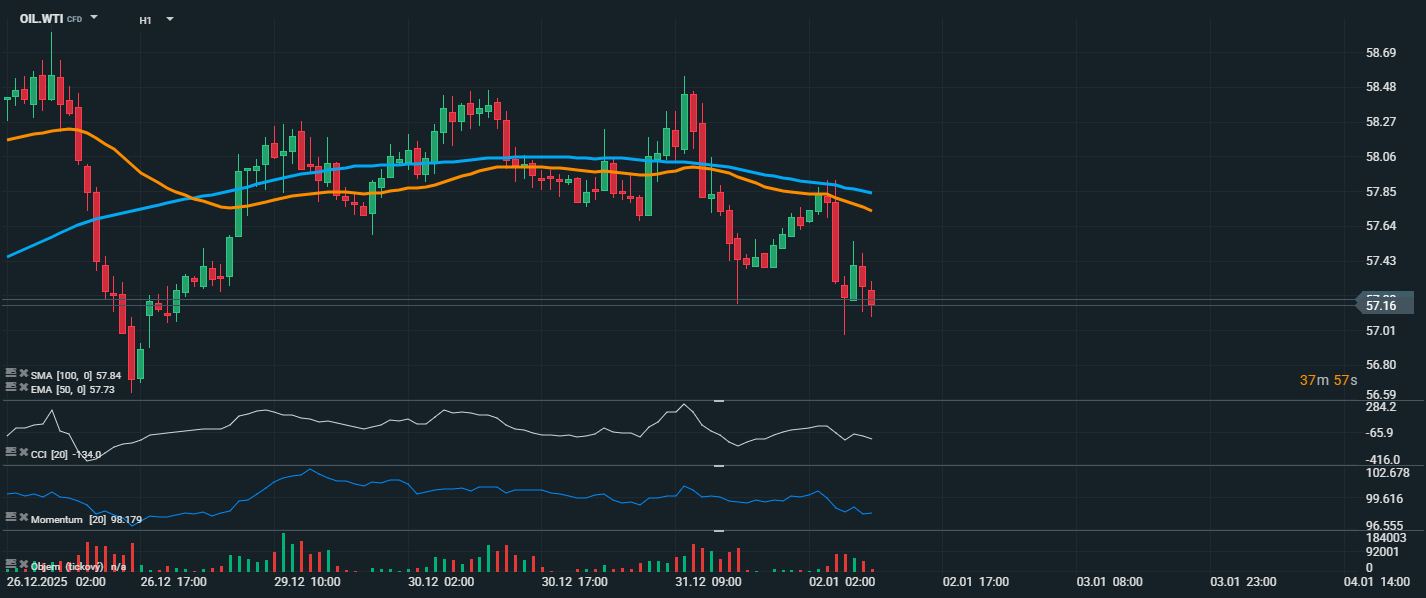The image size is (1426, 598).
Task: Open settings icon for Momentum indicator
Action: point(11,518)
